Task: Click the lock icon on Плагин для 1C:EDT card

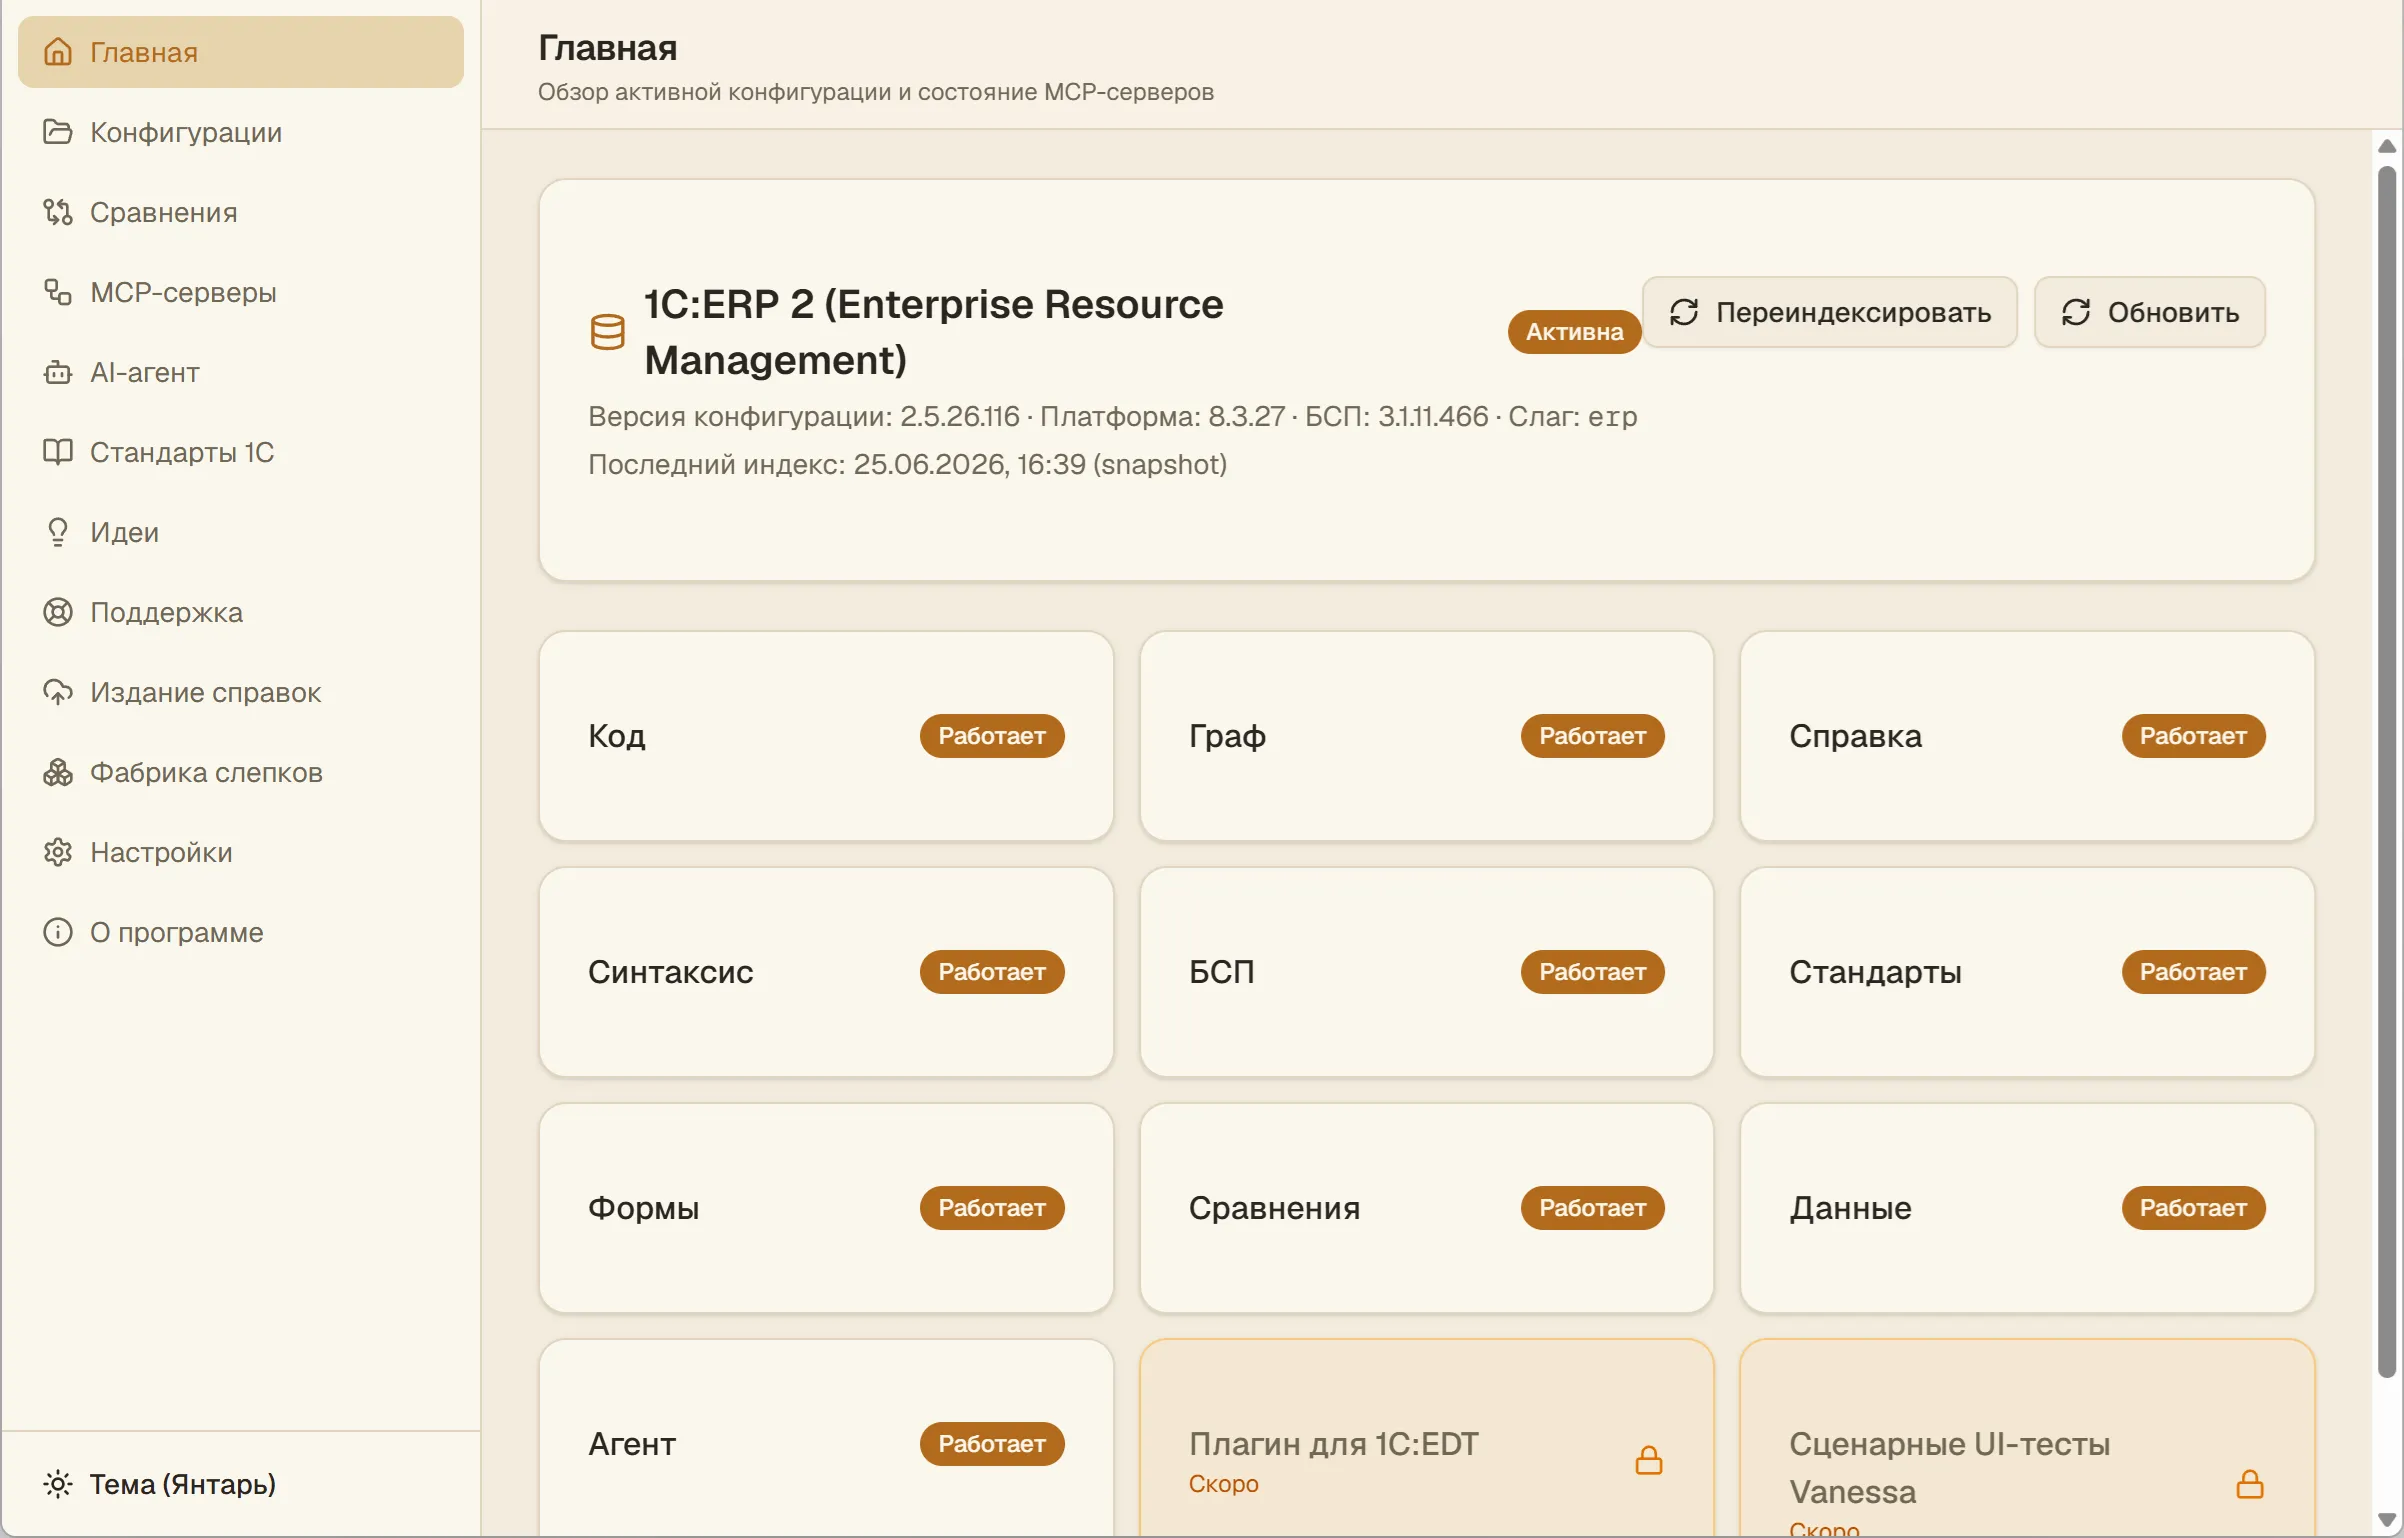Action: tap(1649, 1461)
